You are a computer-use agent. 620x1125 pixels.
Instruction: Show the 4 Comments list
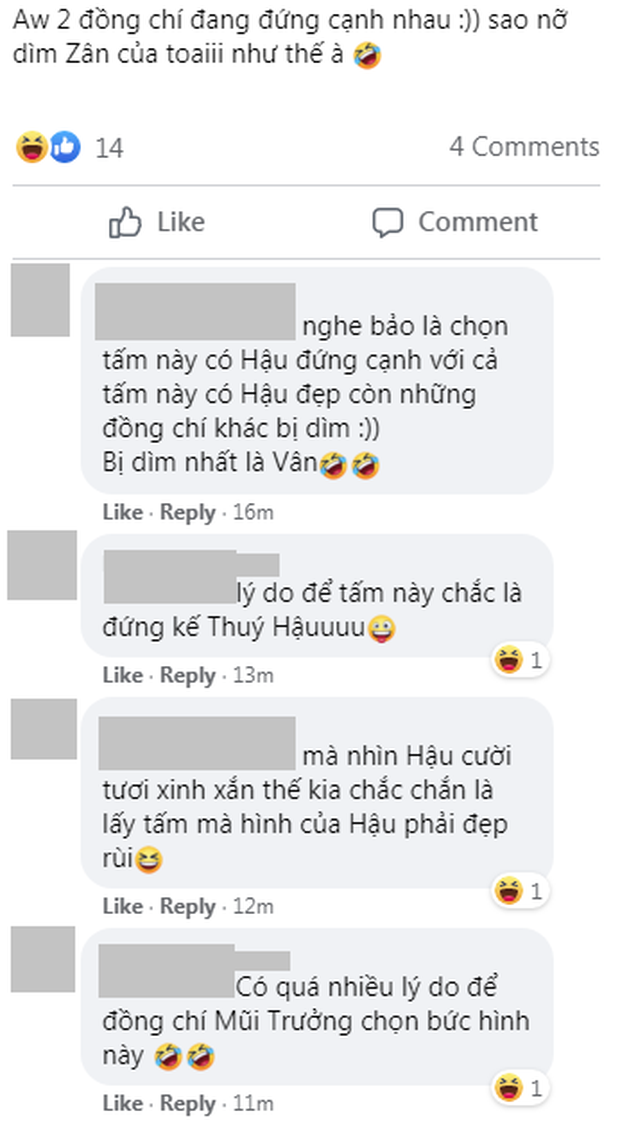pyautogui.click(x=524, y=146)
